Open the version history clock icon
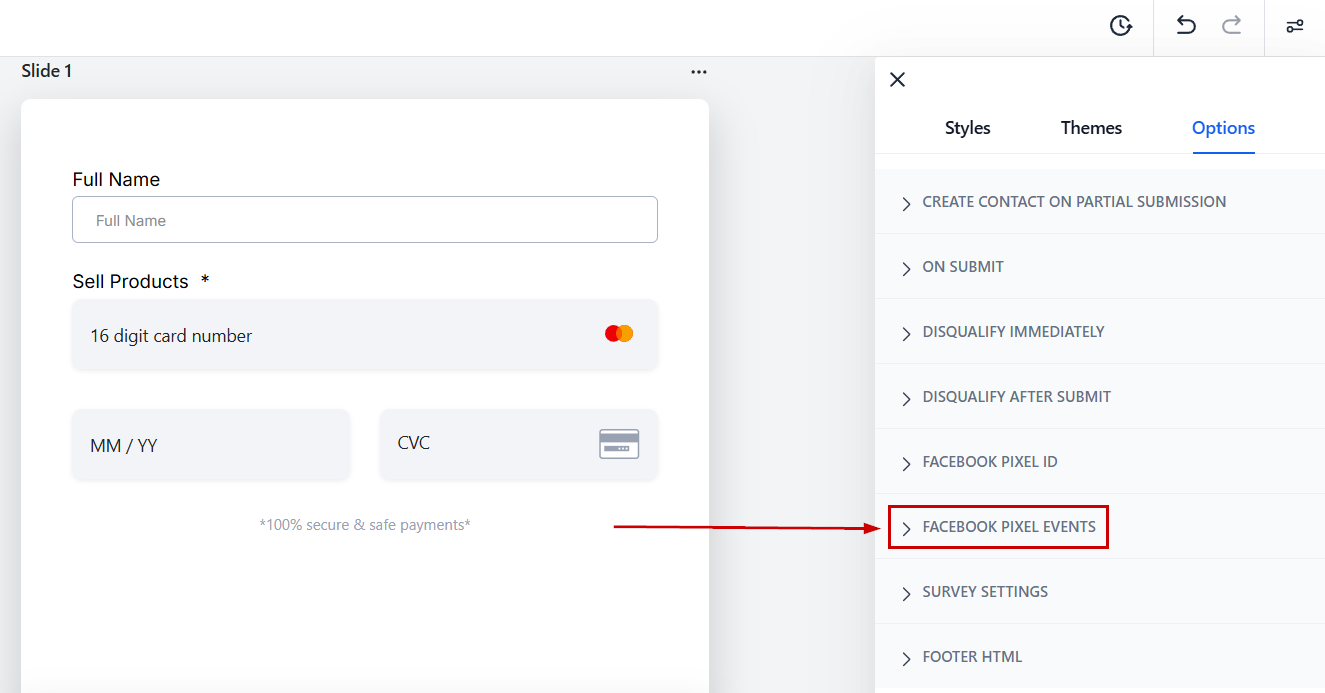 pos(1121,26)
